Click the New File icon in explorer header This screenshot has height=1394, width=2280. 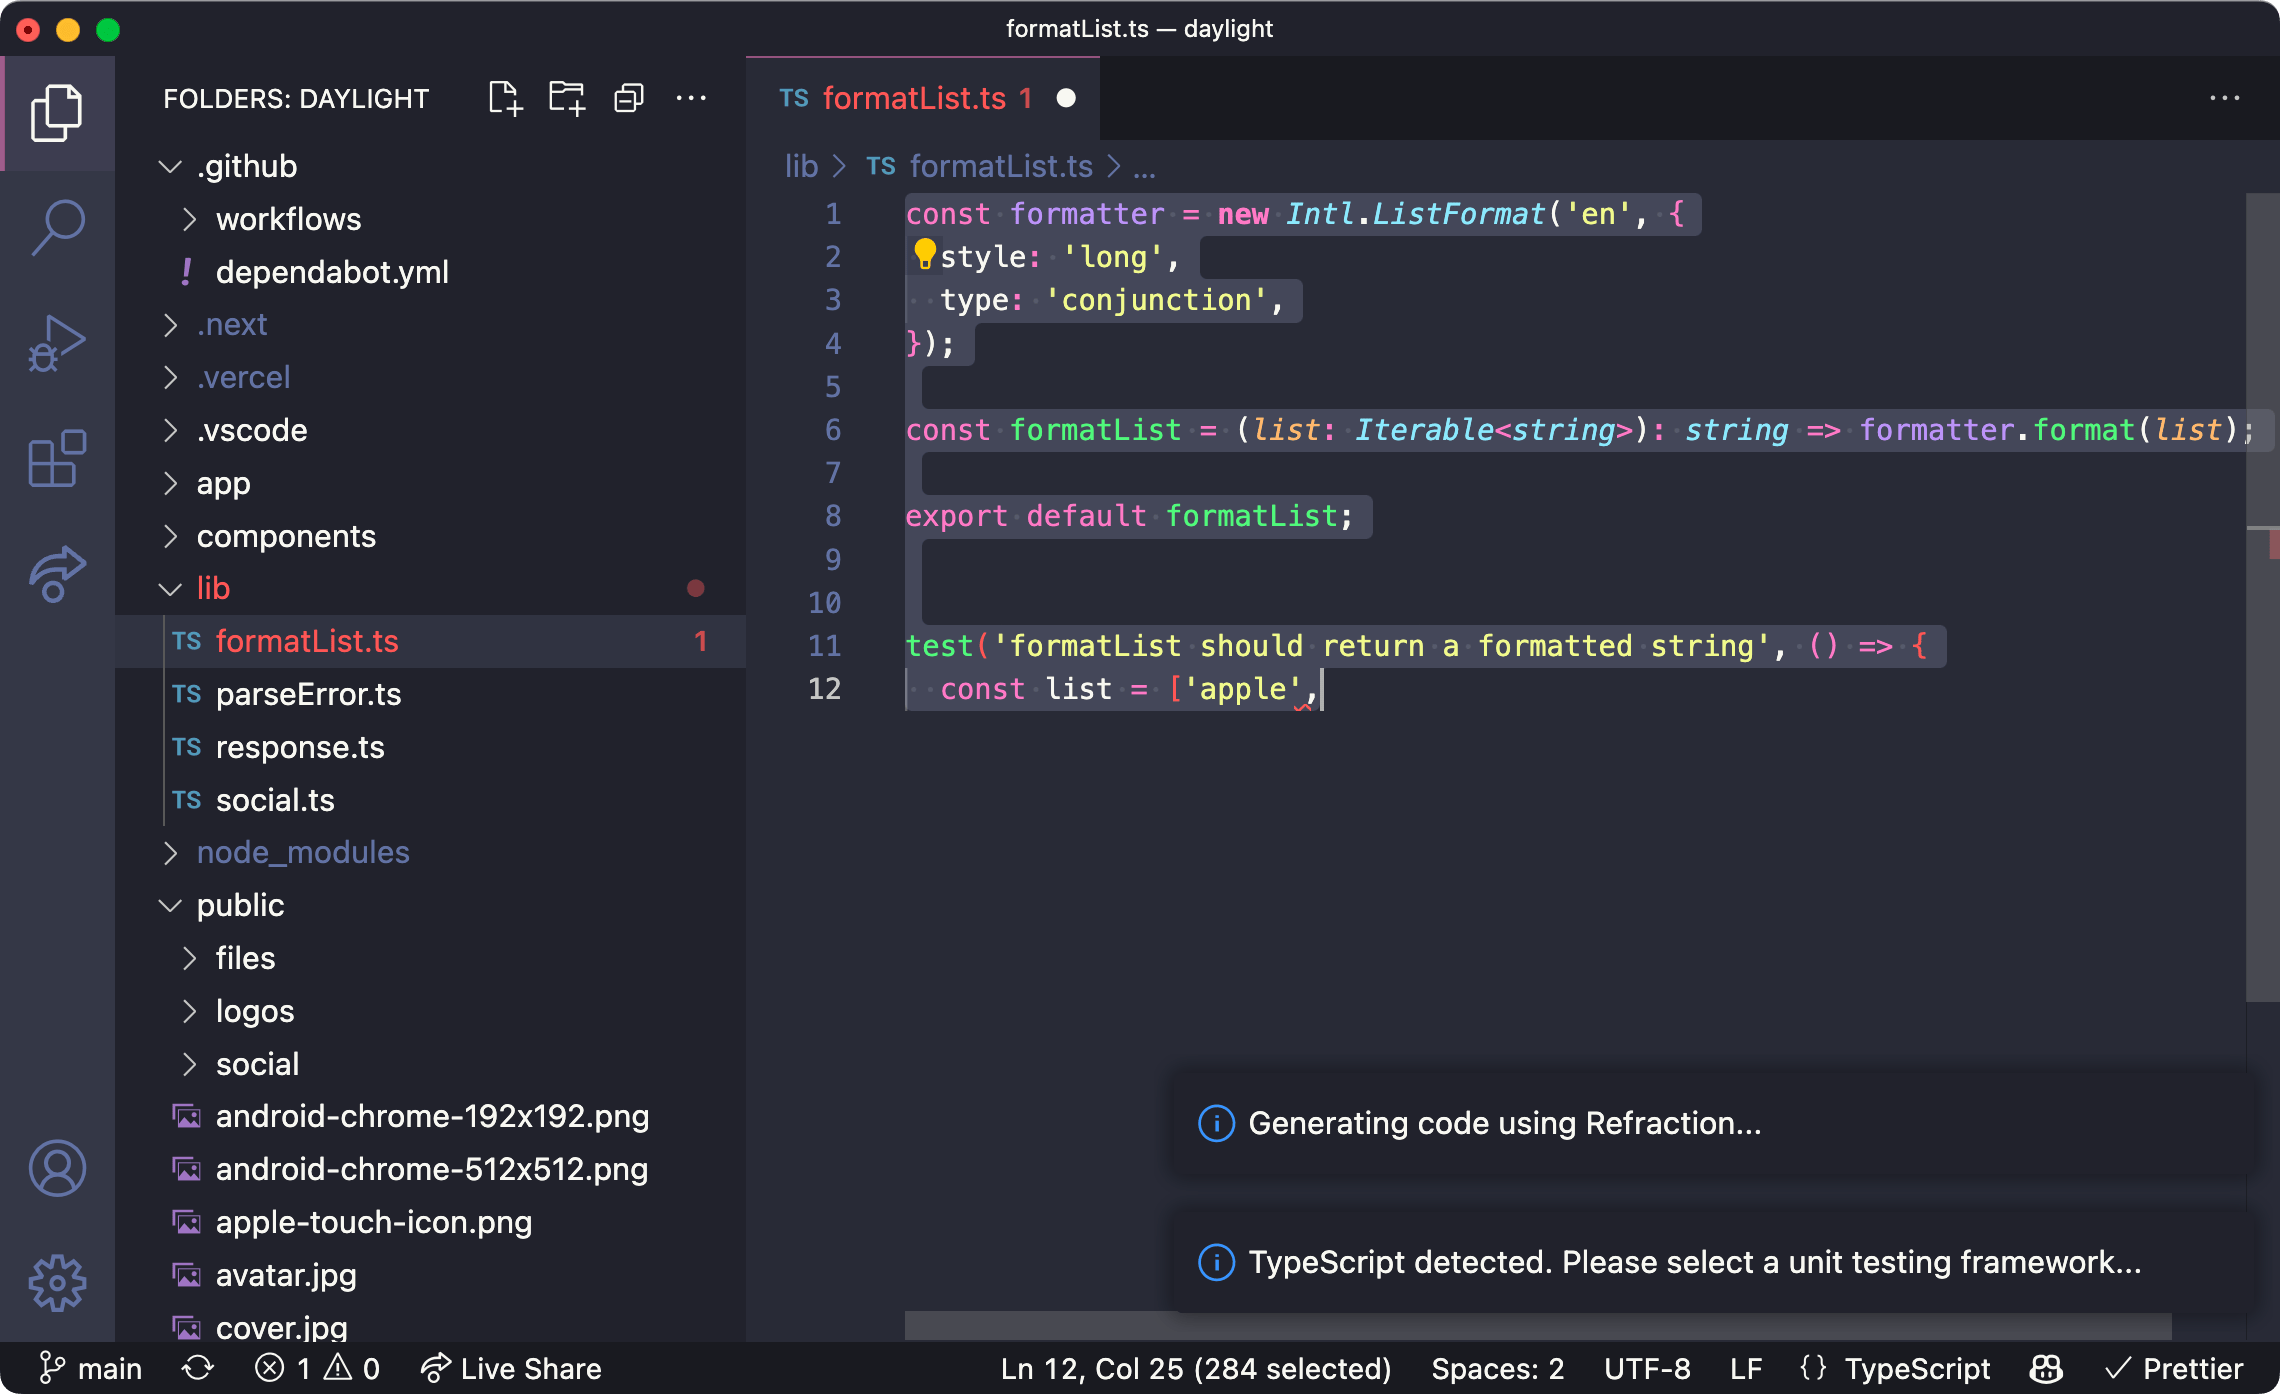coord(506,98)
